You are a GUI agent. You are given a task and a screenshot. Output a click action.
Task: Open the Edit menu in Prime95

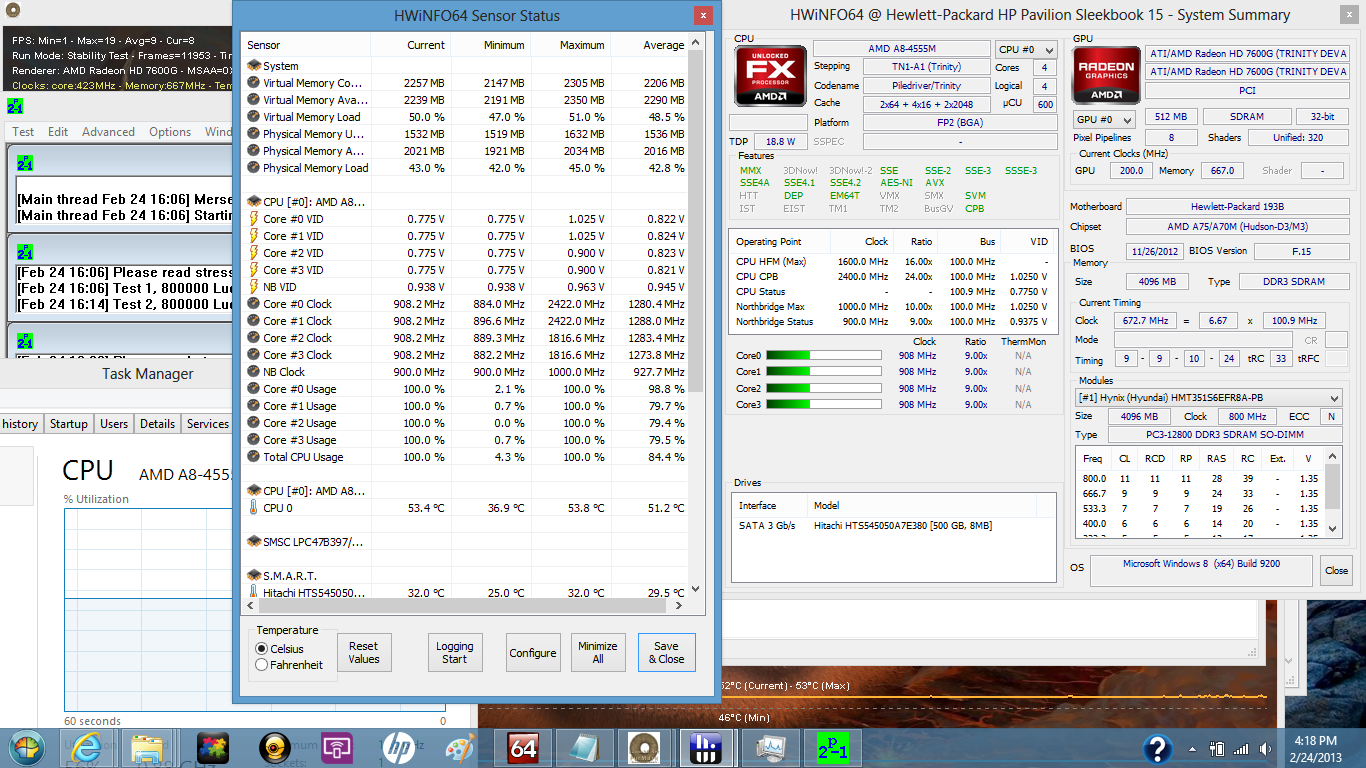pos(58,132)
